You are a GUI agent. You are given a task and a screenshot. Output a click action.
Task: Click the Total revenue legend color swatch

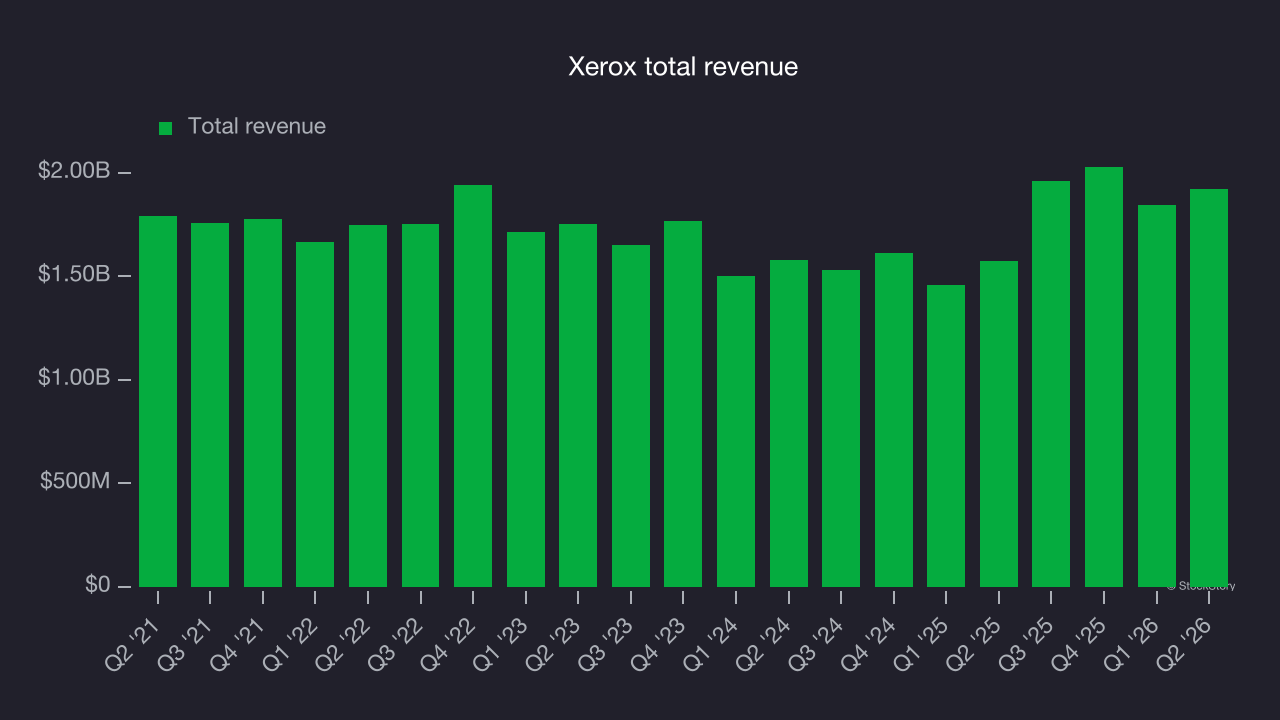tap(166, 128)
